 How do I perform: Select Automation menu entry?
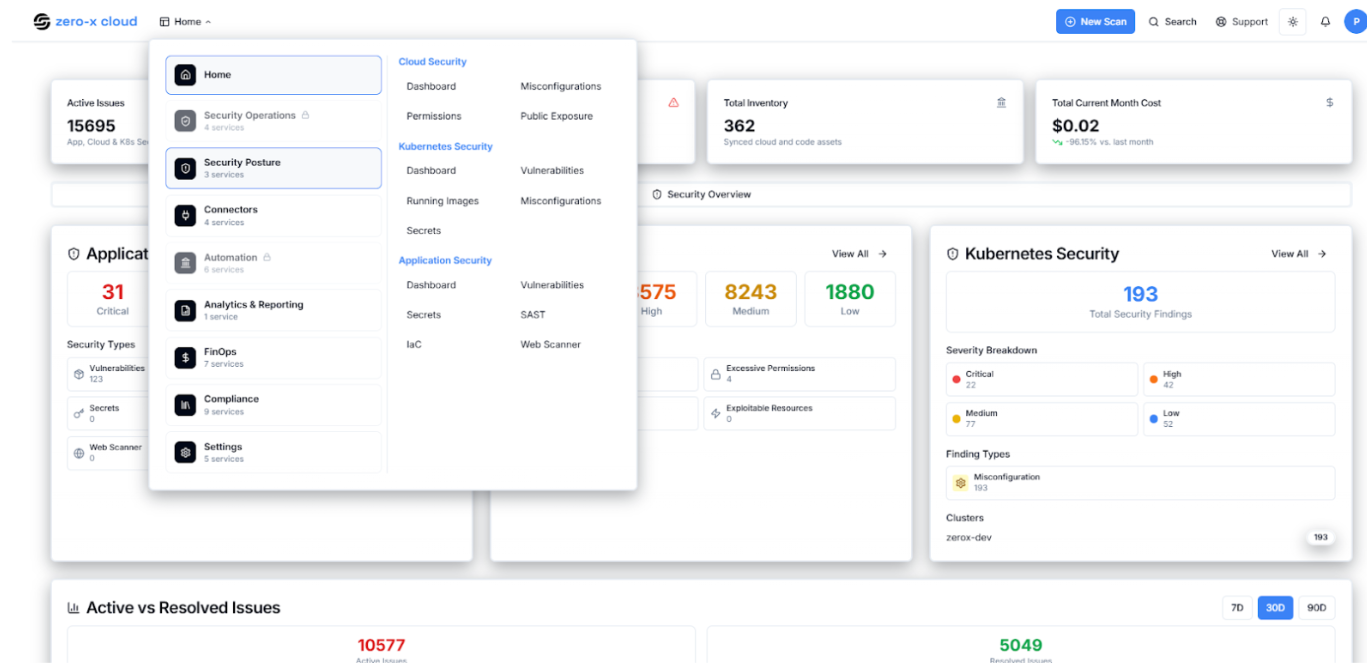coord(273,263)
